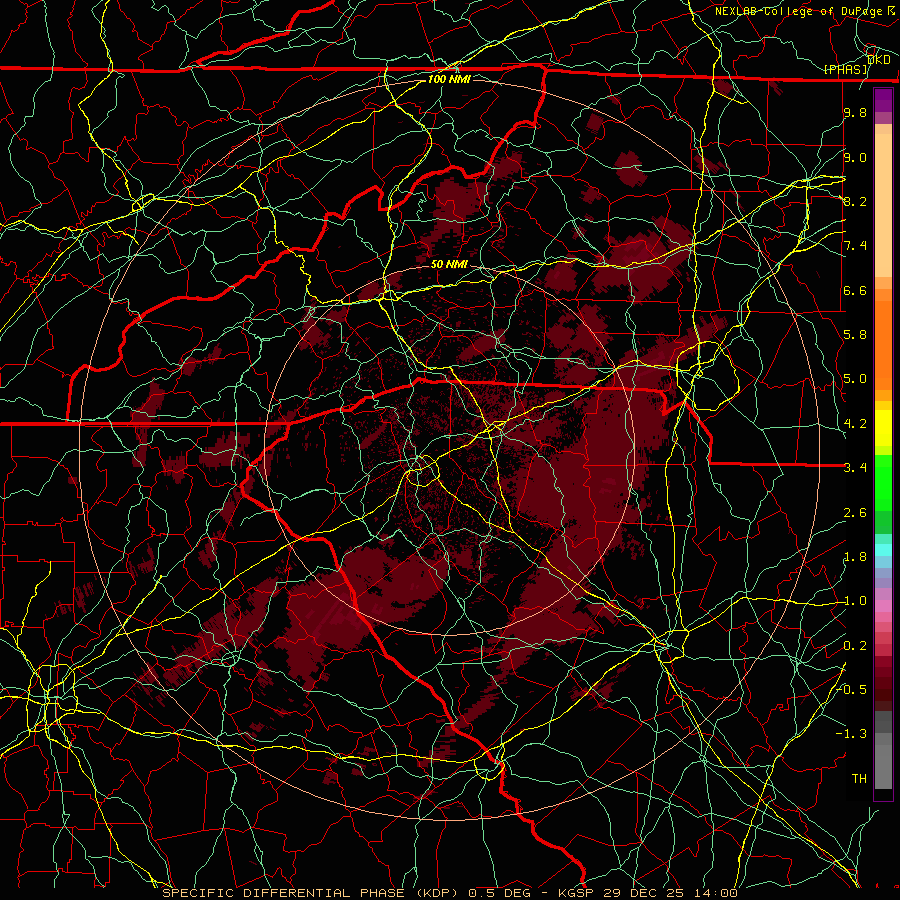Image resolution: width=900 pixels, height=900 pixels.
Task: Click the 7.4 scale value
Action: pos(855,246)
